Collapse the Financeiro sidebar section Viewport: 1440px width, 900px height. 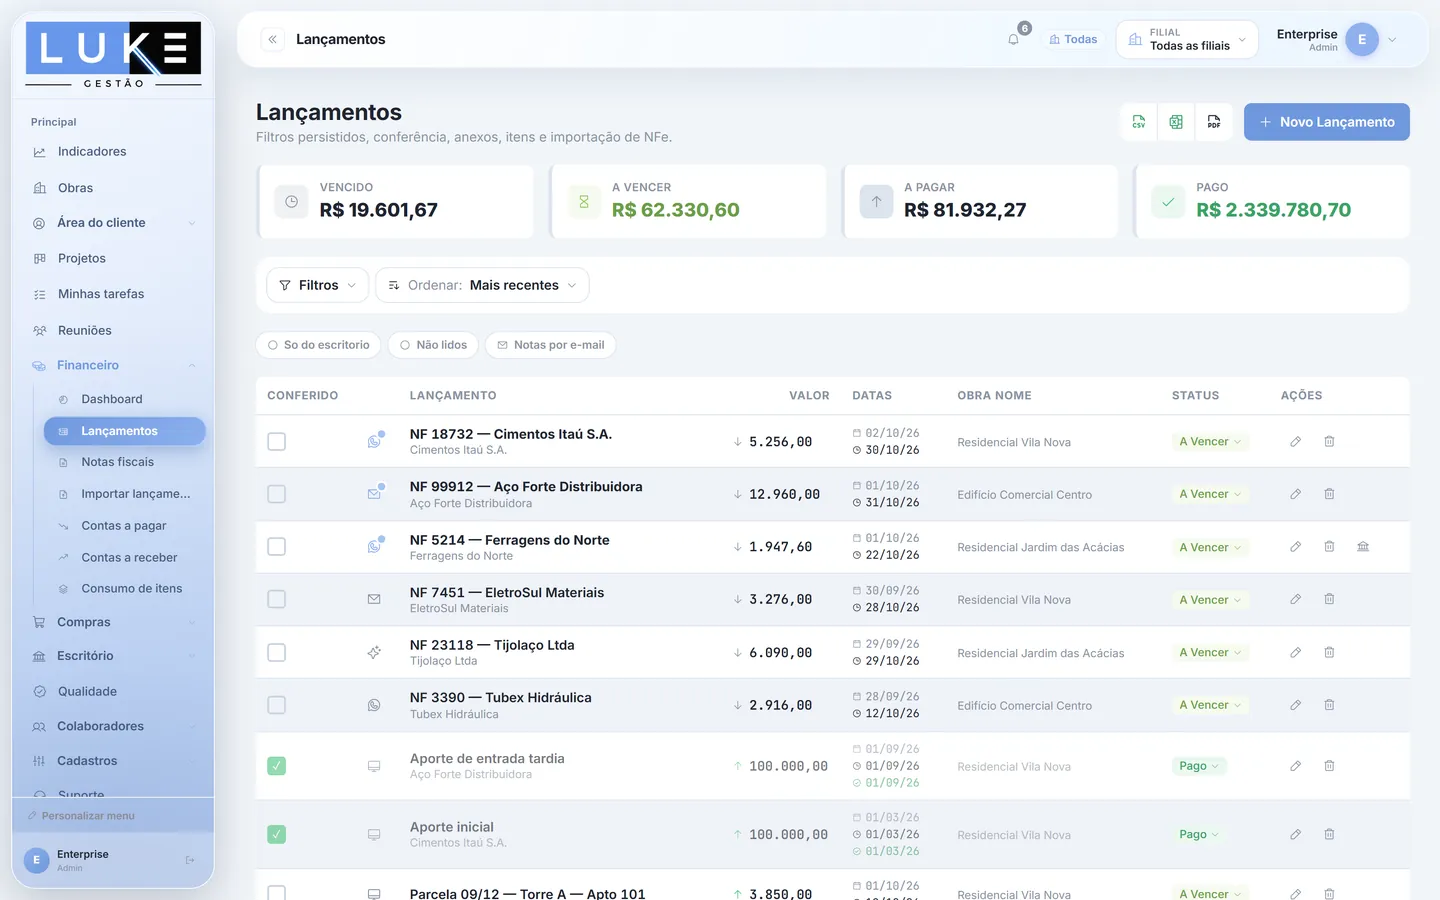tap(113, 365)
